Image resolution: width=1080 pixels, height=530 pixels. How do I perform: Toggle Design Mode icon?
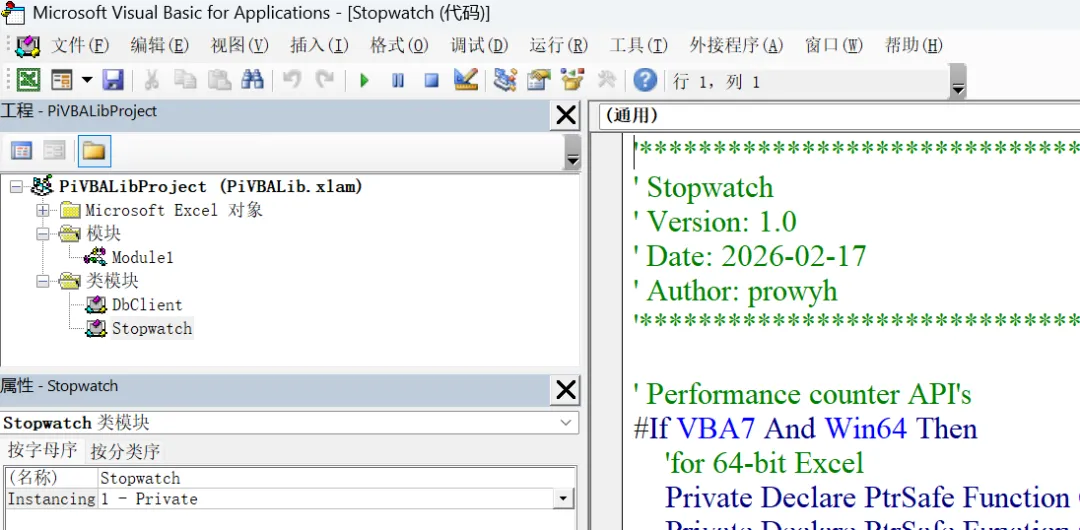point(466,80)
